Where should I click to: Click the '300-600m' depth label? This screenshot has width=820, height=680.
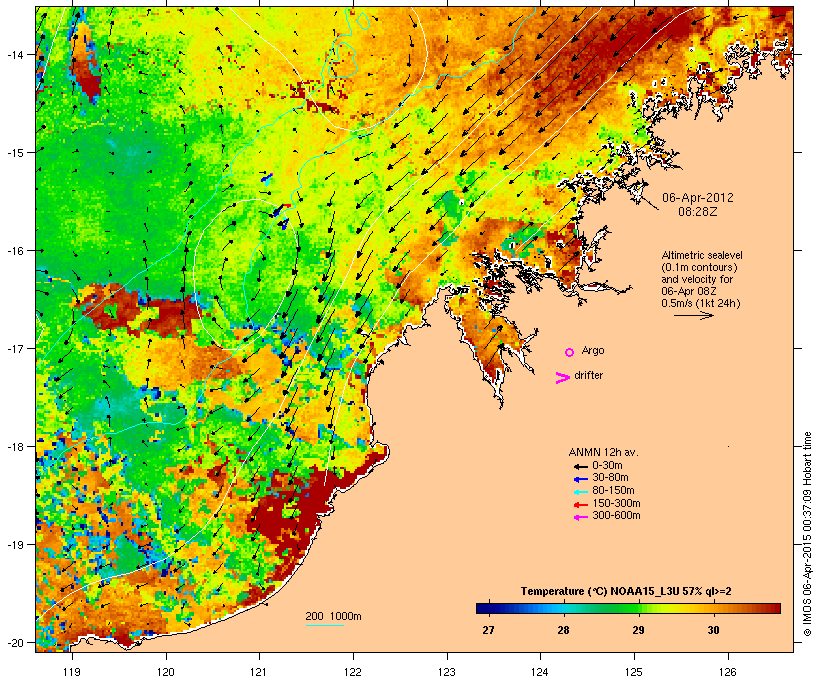pyautogui.click(x=616, y=516)
